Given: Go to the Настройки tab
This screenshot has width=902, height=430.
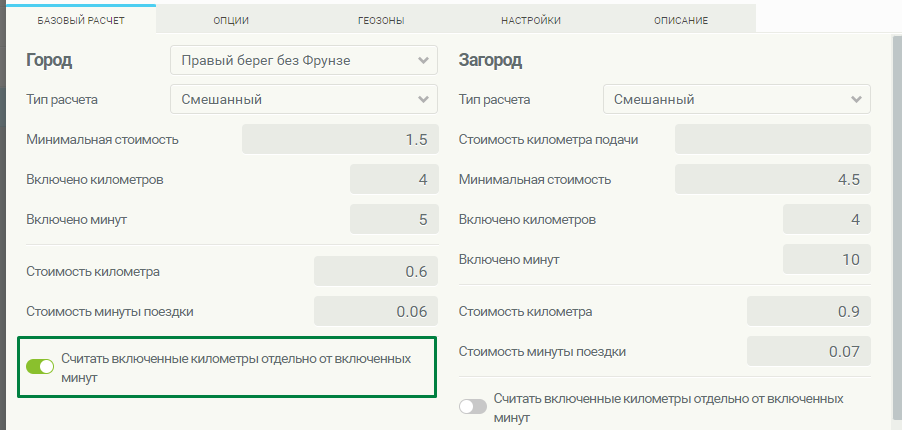Looking at the screenshot, I should coord(531,20).
